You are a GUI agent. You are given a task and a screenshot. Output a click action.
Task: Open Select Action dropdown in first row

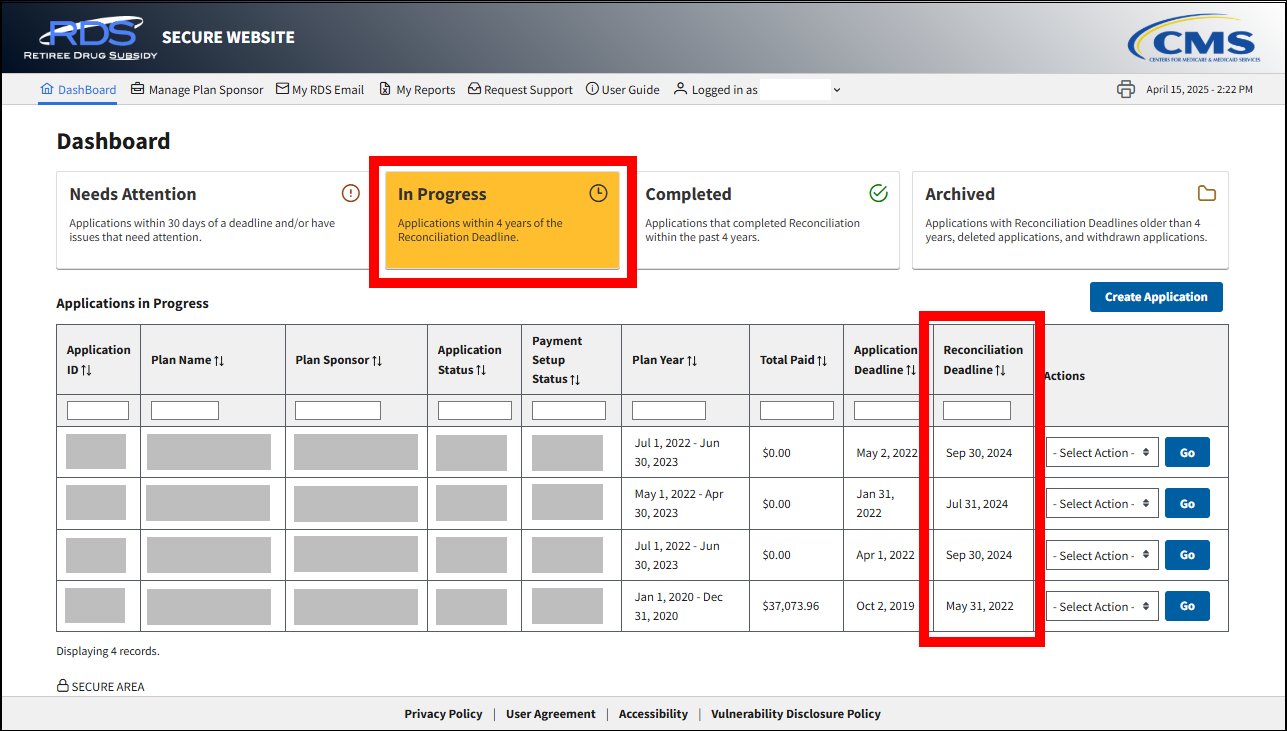tap(1102, 453)
